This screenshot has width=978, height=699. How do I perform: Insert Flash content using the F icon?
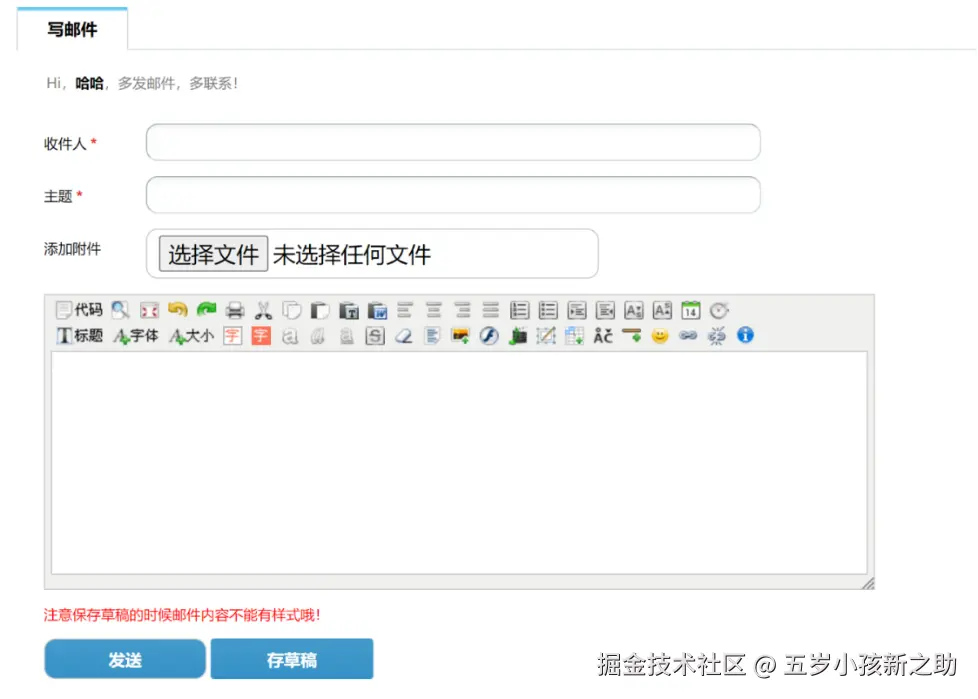pyautogui.click(x=488, y=336)
